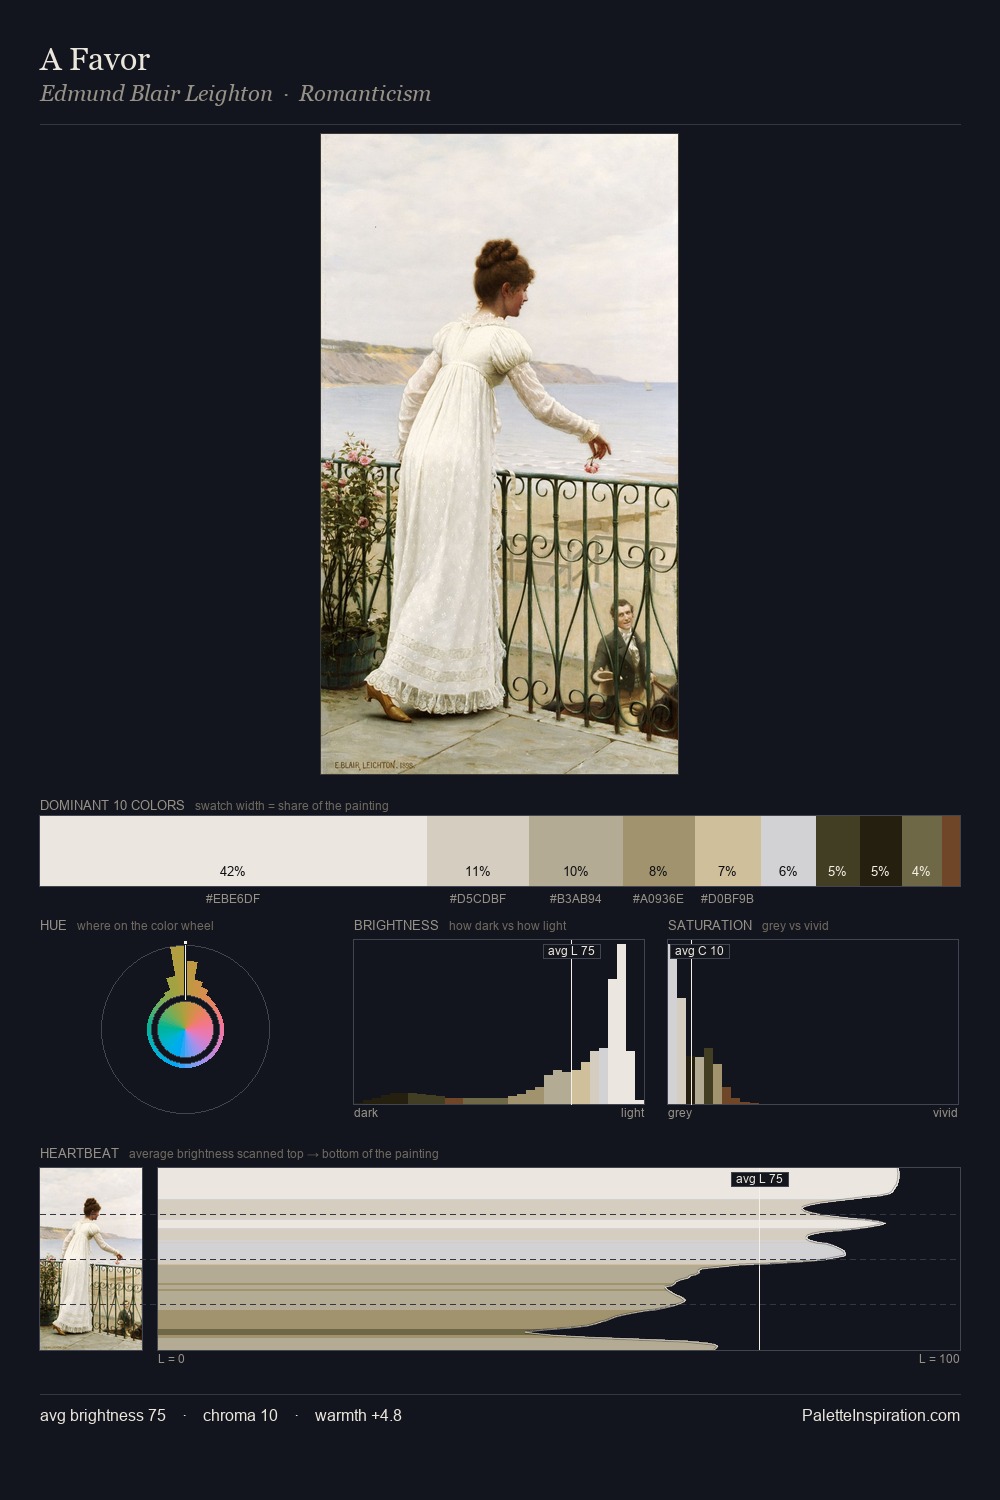1000x1500 pixels.
Task: Click the 'avg C 10' label in the saturation chart
Action: point(699,951)
